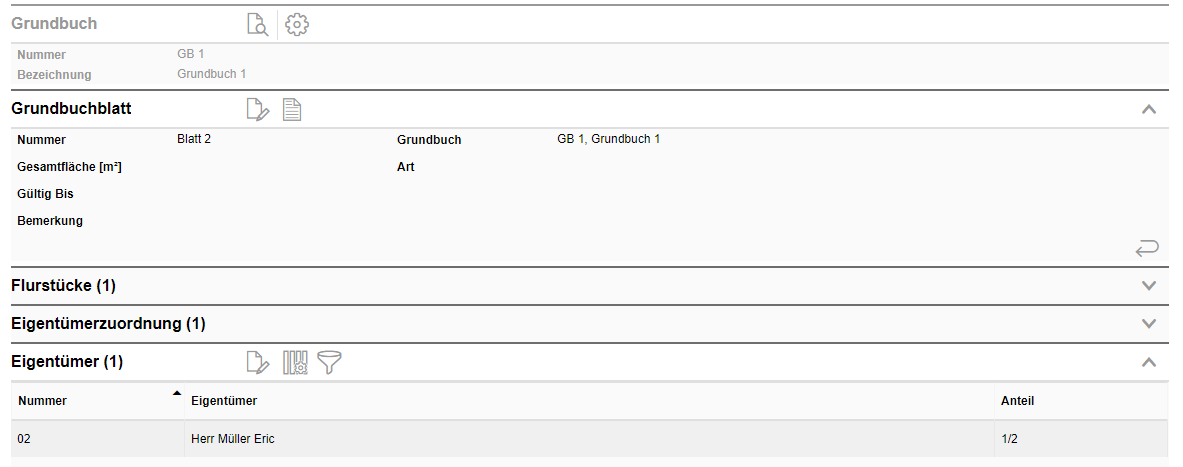The height and width of the screenshot is (467, 1183).
Task: Click the Eigentümerzuordnung (1) section title
Action: (x=108, y=324)
